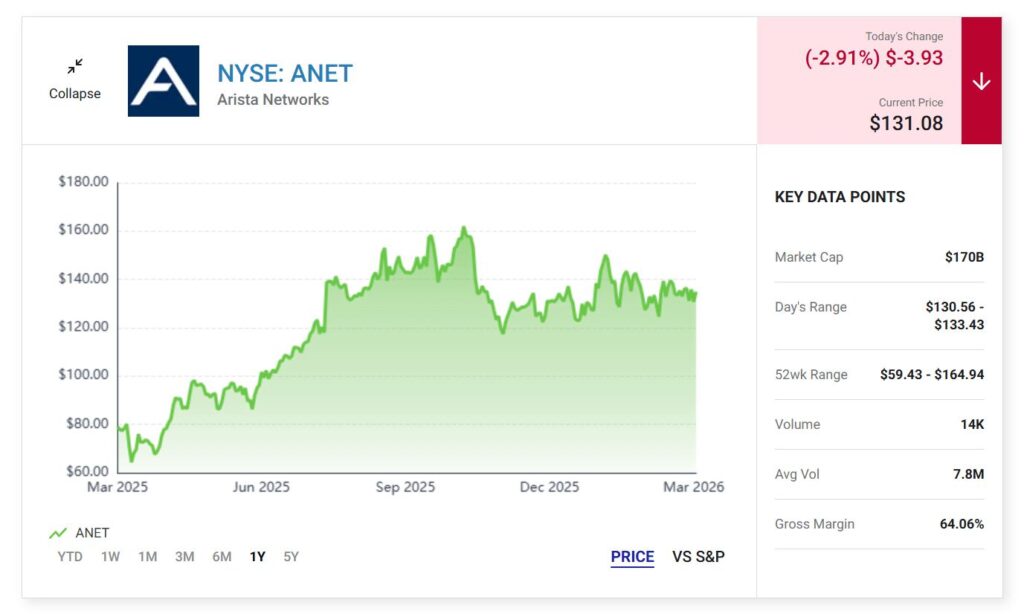Select the 1Y time range
The width and height of the screenshot is (1024, 614).
click(x=257, y=557)
